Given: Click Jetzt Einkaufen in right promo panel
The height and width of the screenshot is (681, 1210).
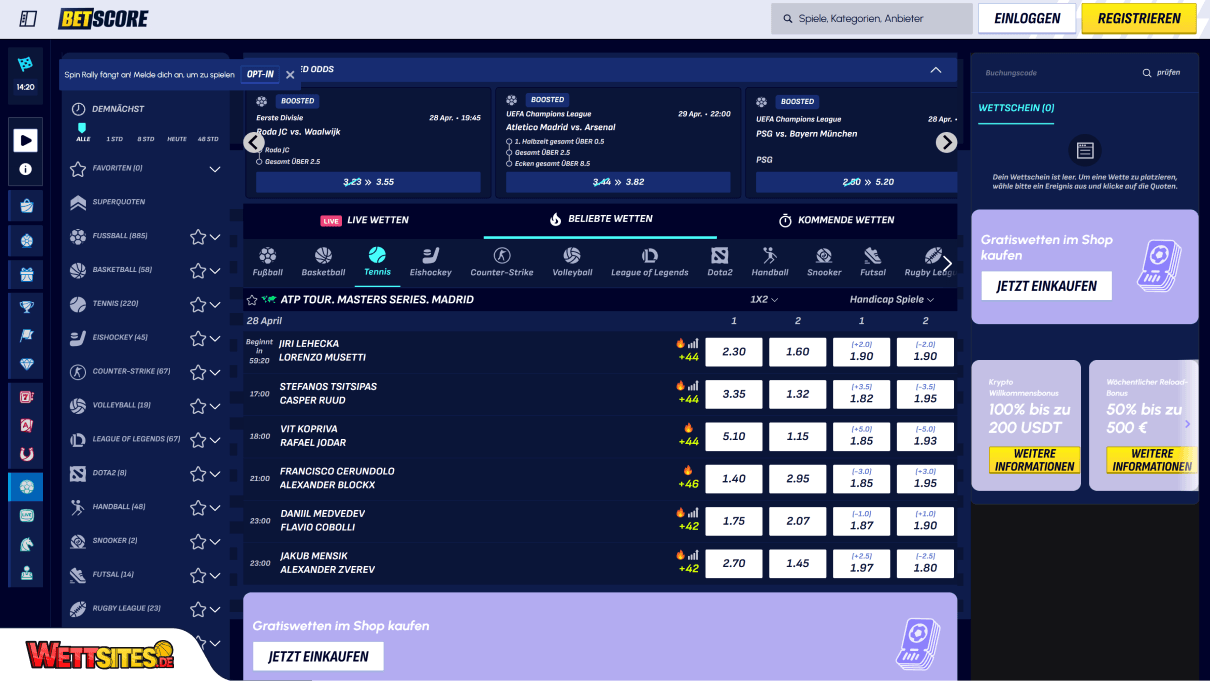Looking at the screenshot, I should click(1046, 286).
